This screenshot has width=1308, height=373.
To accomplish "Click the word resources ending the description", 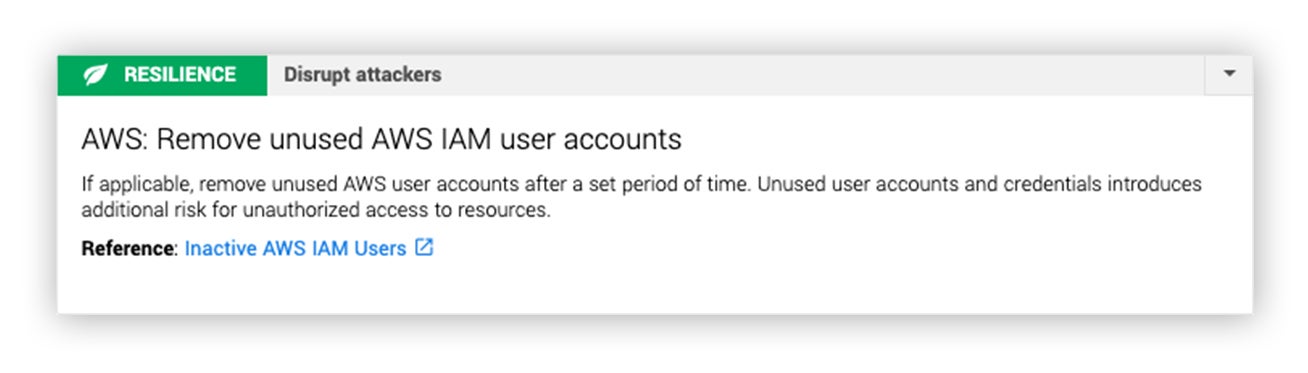I will (x=515, y=211).
